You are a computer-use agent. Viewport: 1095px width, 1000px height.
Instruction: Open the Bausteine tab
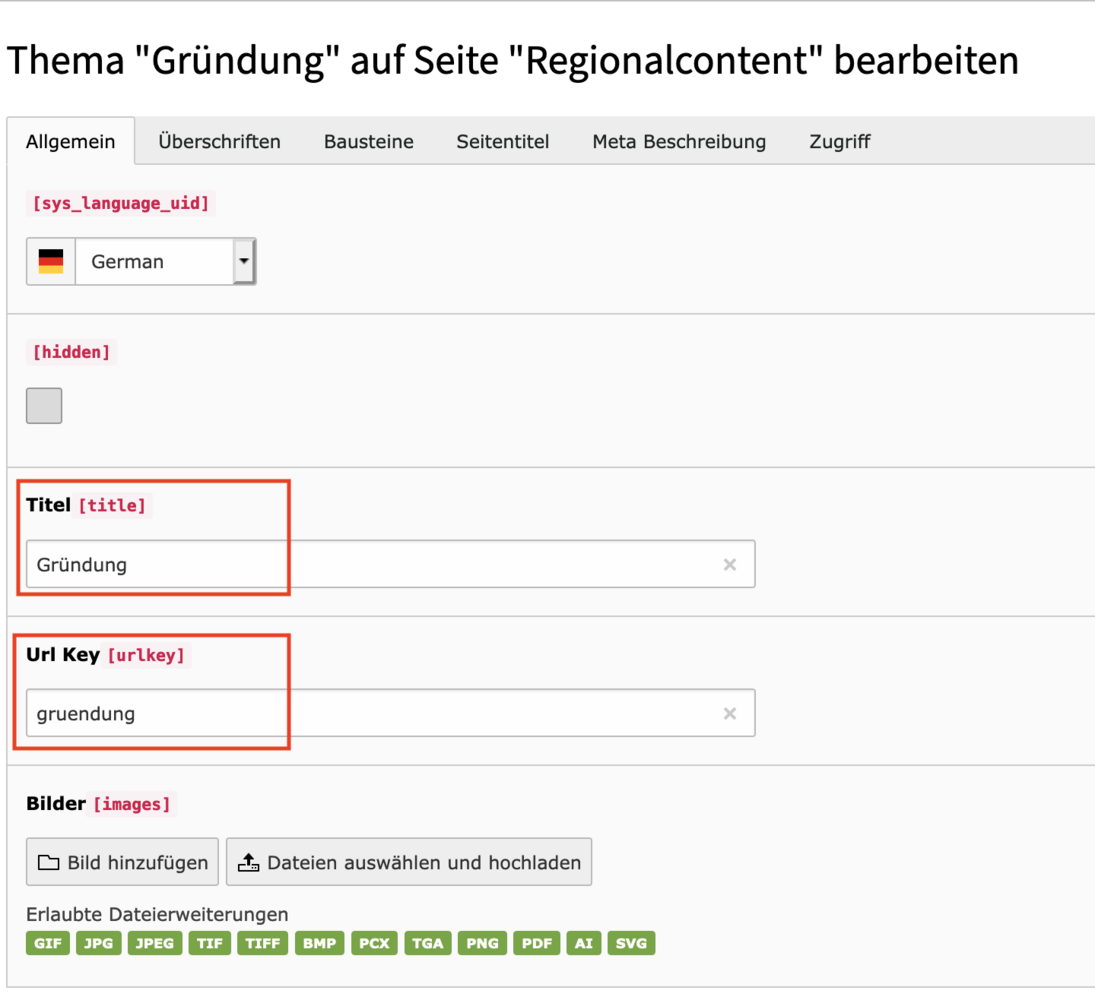368,142
